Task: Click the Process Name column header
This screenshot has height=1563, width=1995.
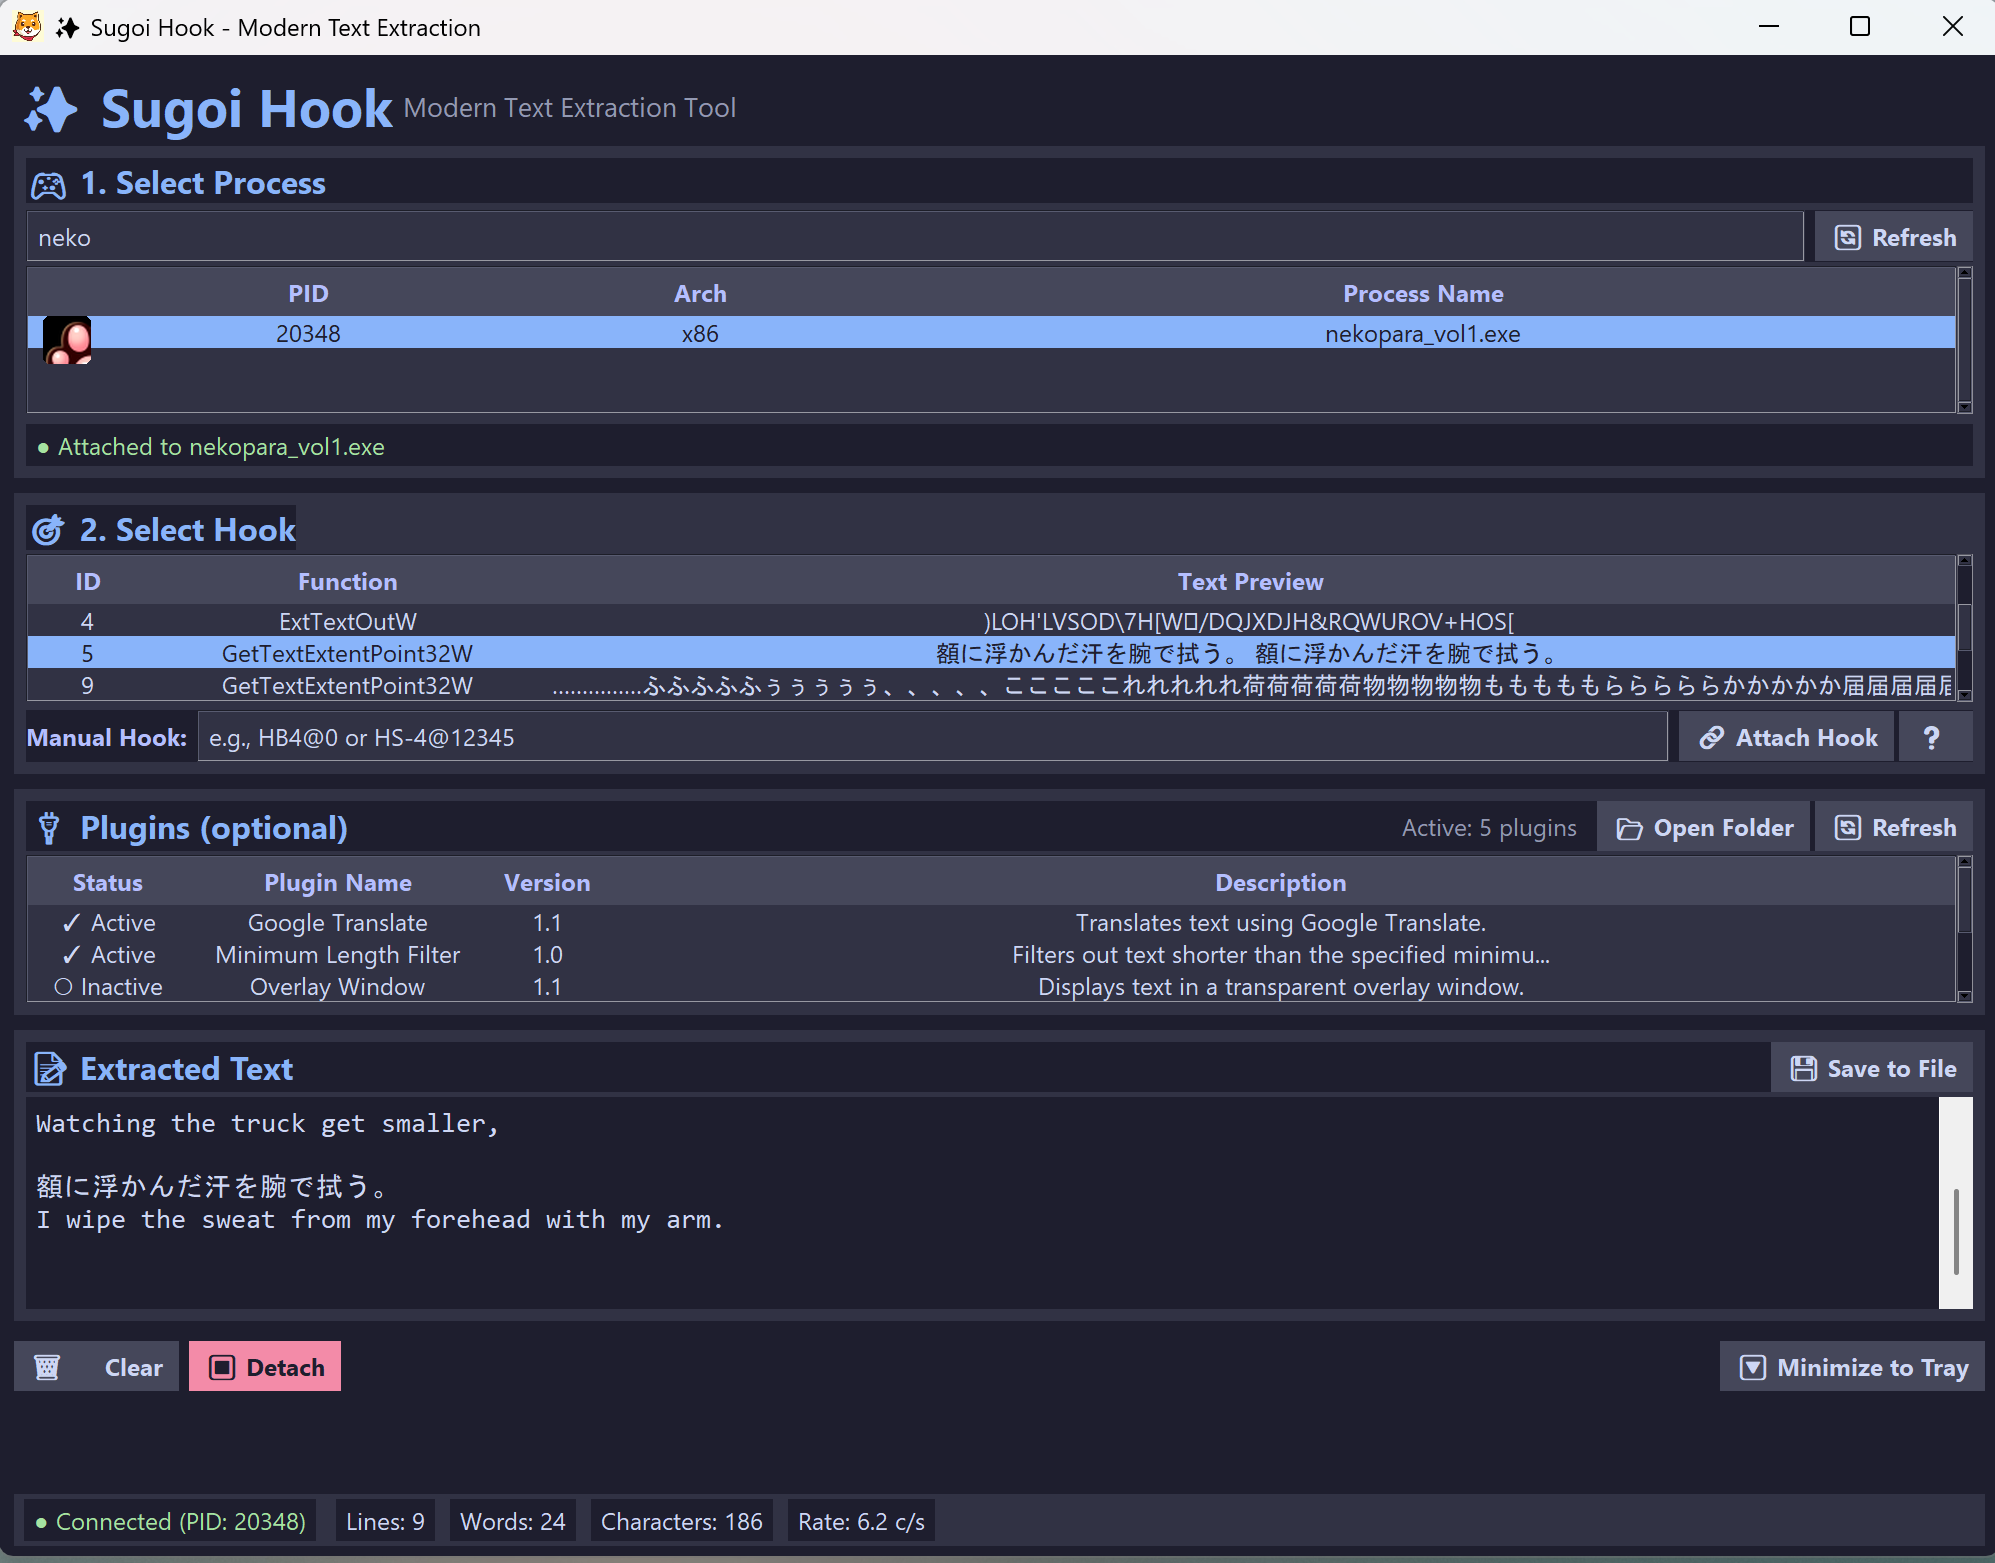Action: (1422, 294)
